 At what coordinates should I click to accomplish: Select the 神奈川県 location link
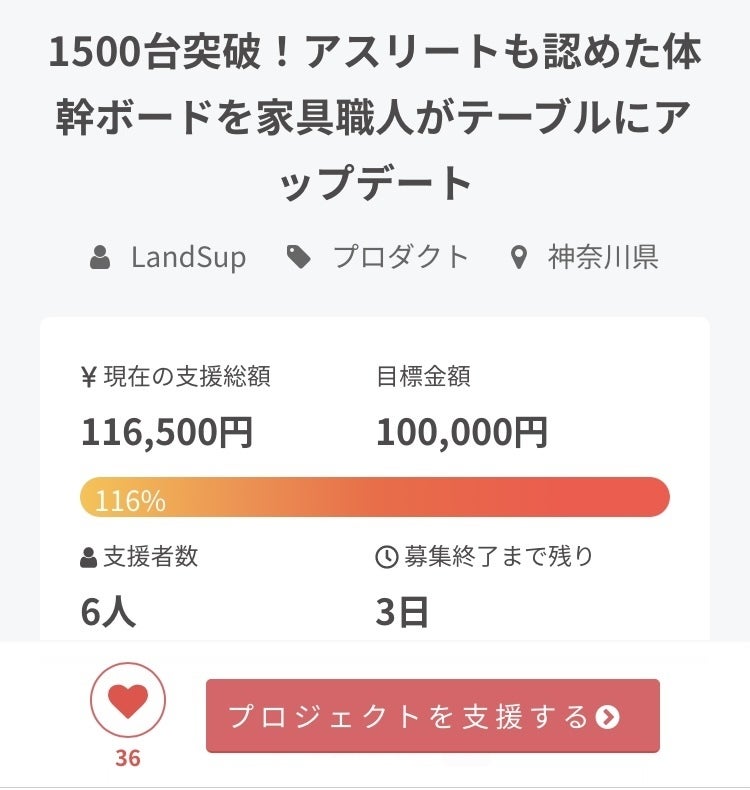click(602, 257)
